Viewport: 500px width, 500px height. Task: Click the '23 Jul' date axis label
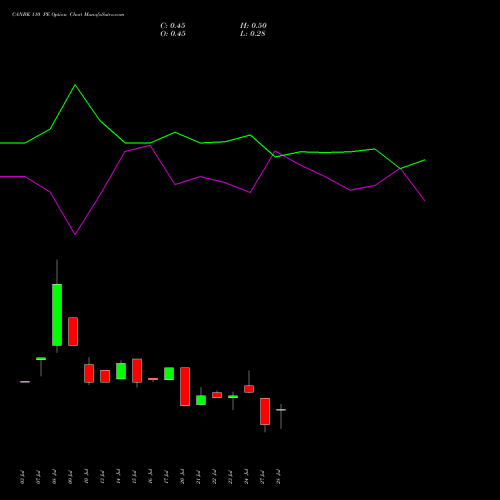(230, 477)
